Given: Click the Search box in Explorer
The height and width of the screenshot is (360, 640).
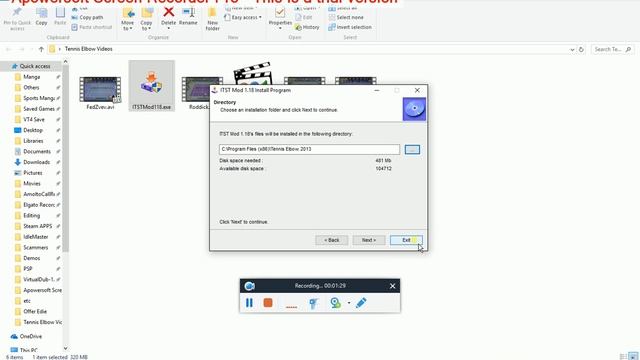Looking at the screenshot, I should pyautogui.click(x=612, y=49).
